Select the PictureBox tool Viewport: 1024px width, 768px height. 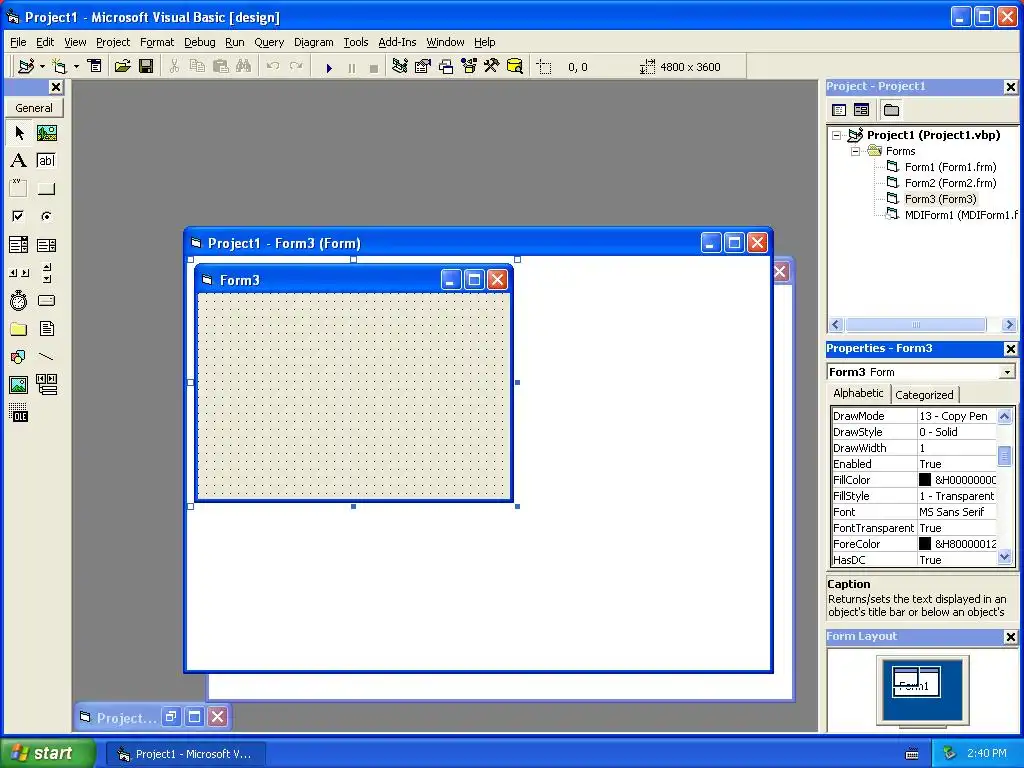[46, 133]
